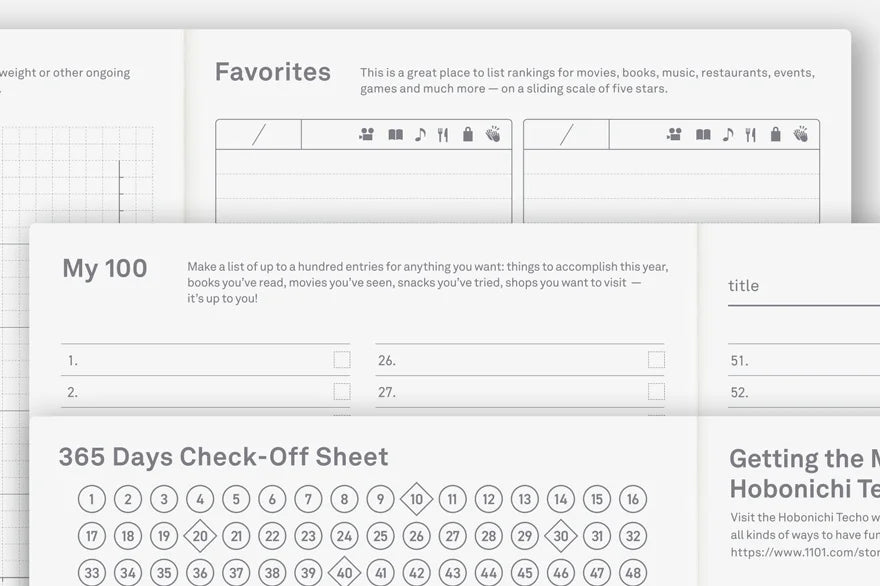The width and height of the screenshot is (880, 586).
Task: Tick the checkbox for entry 1 in My 100
Action: [342, 360]
